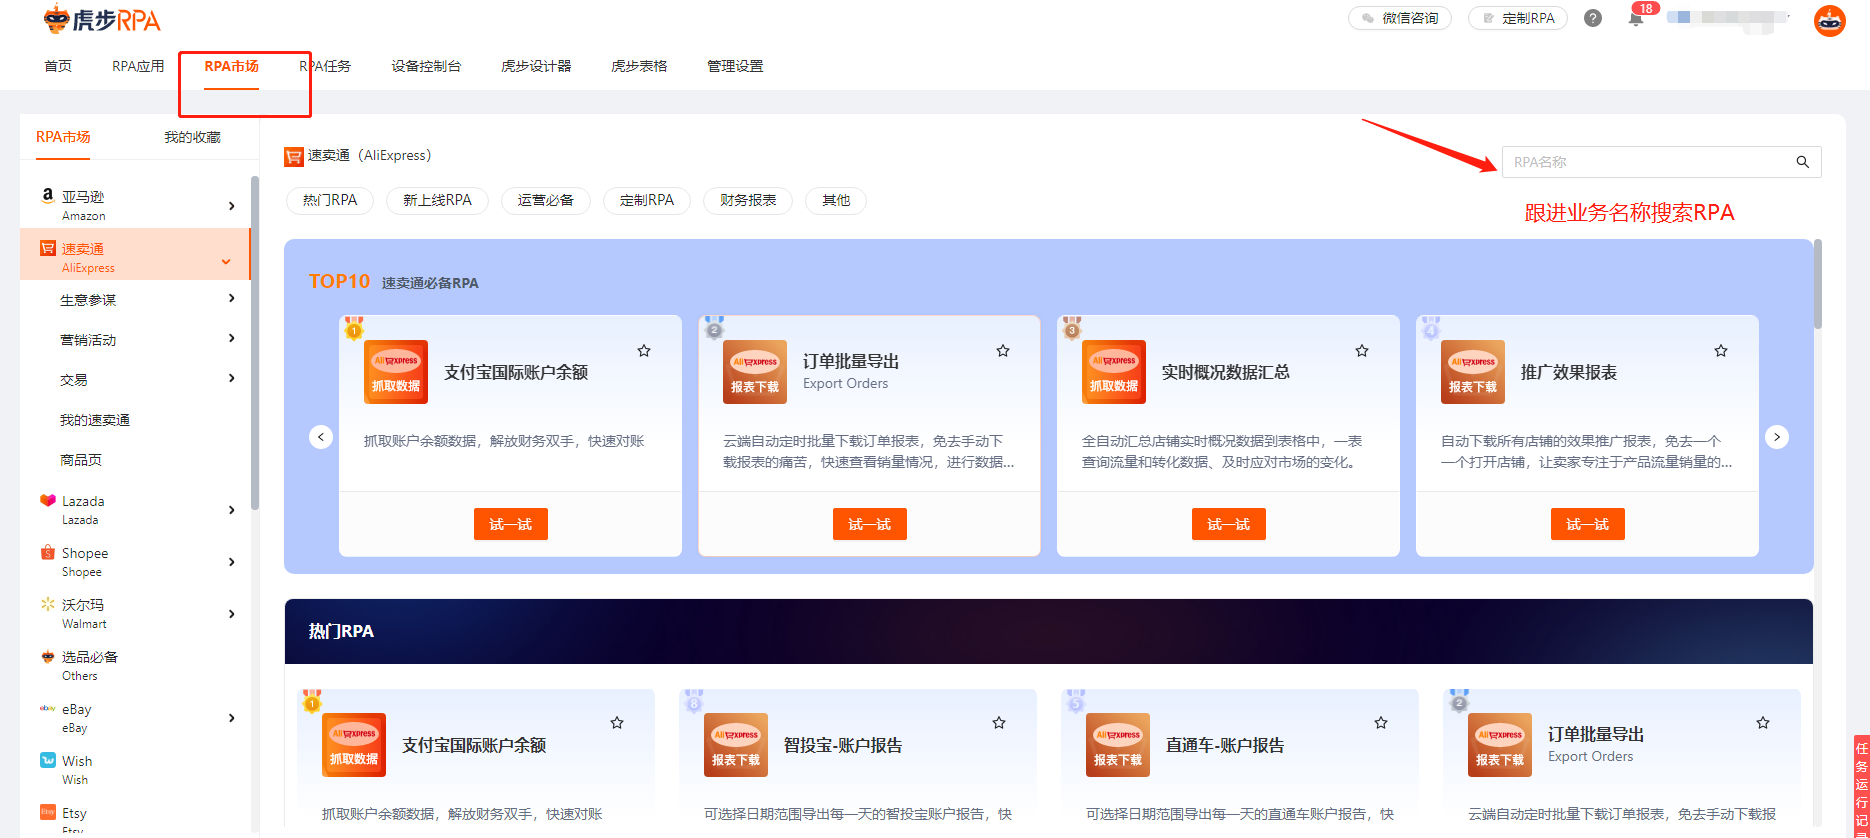The image size is (1870, 838).
Task: Open the RPA任务 tab
Action: (325, 66)
